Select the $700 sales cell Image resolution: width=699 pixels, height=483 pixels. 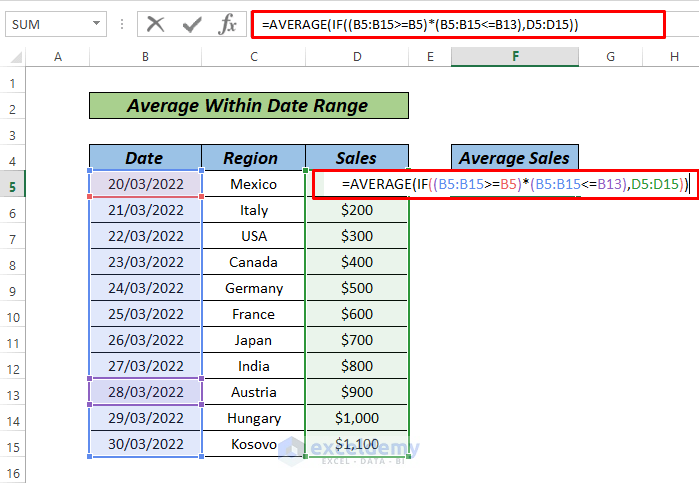[x=357, y=340]
